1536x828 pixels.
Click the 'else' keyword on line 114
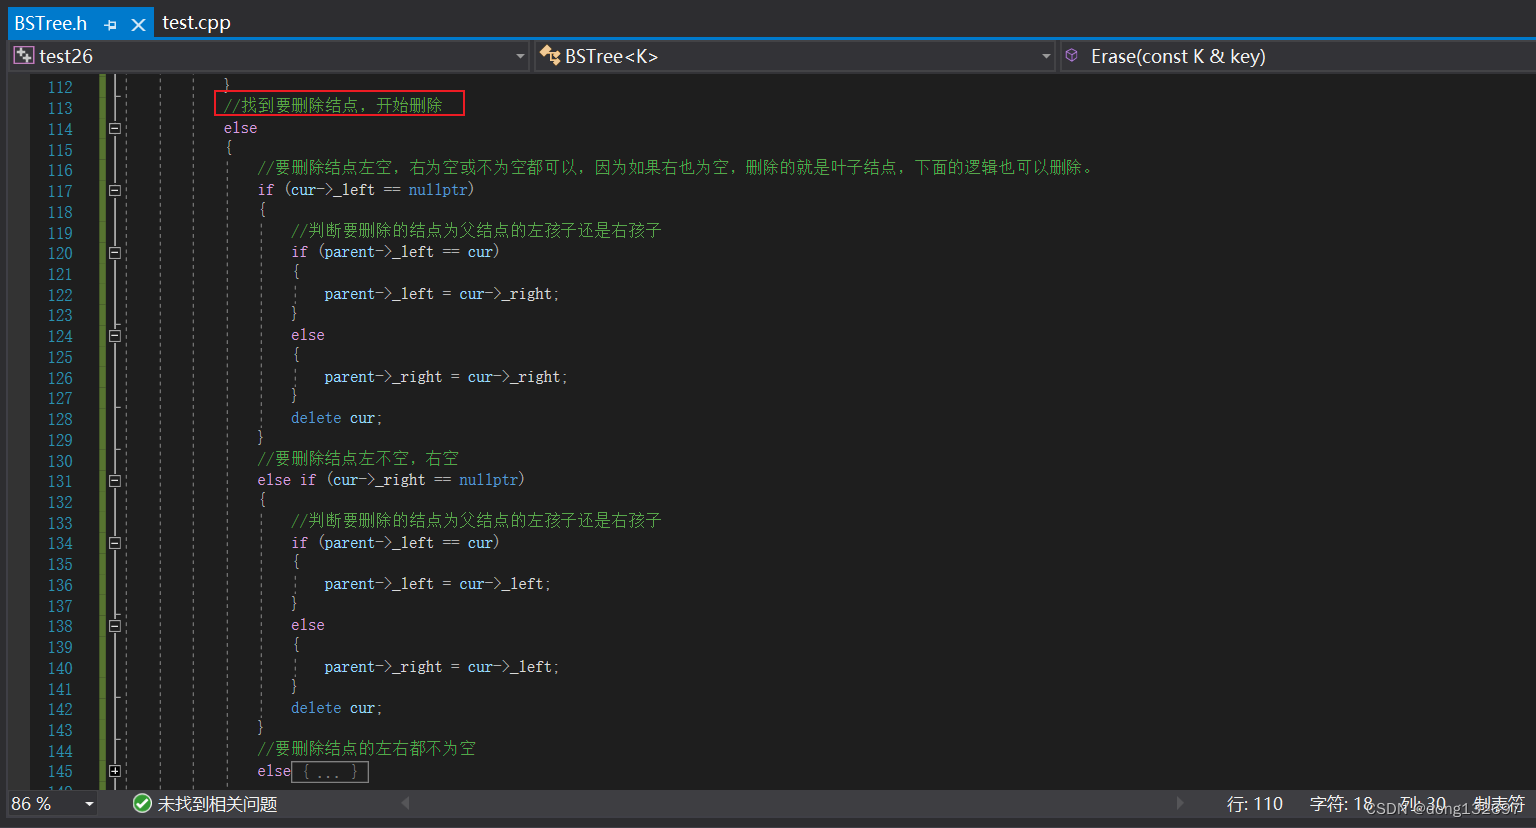pyautogui.click(x=240, y=128)
